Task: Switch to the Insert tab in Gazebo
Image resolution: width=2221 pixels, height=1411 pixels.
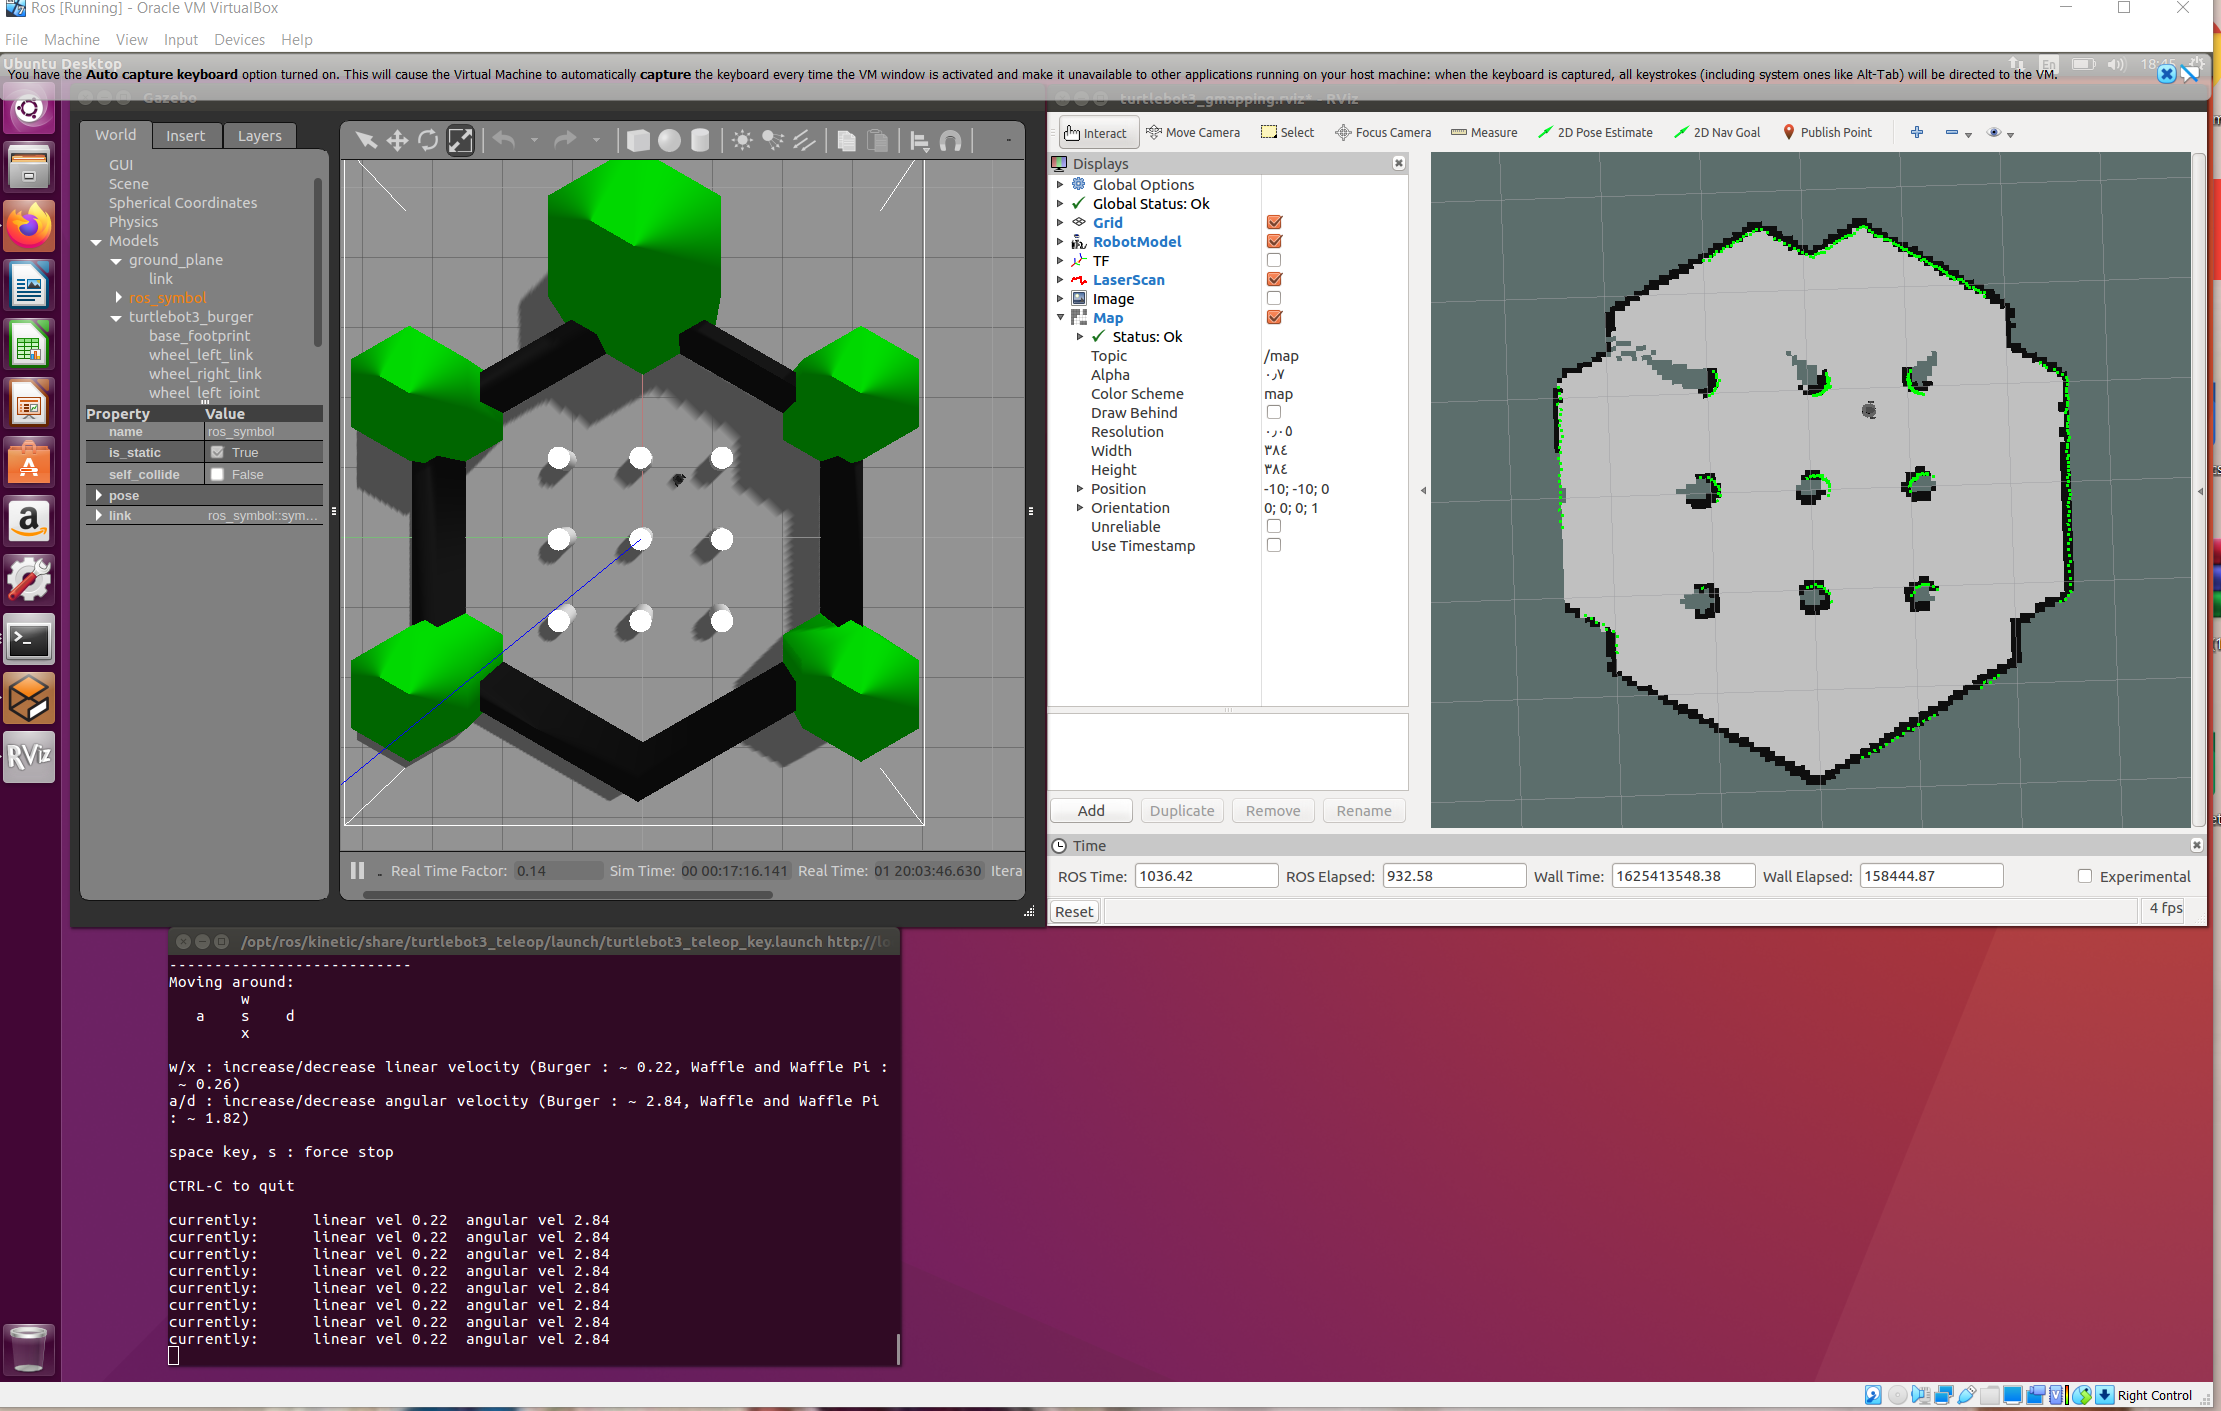Action: [x=186, y=135]
